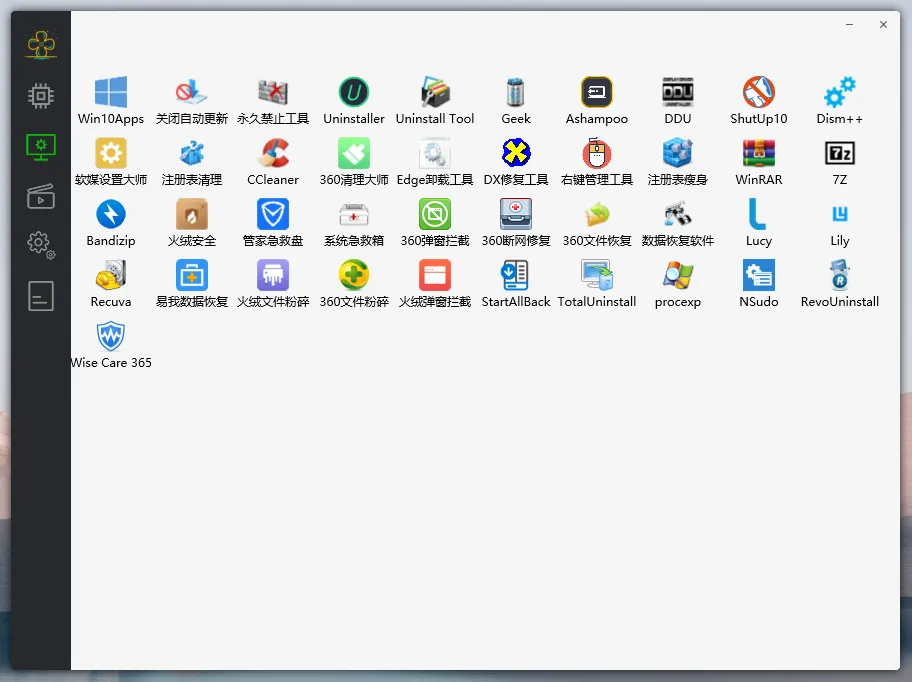Close the toolbox window
This screenshot has height=682, width=912.
point(883,24)
